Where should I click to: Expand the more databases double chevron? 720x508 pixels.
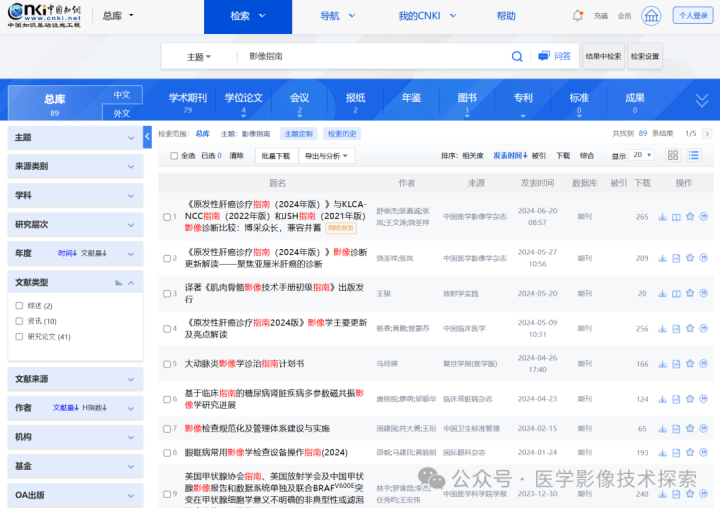(x=702, y=100)
